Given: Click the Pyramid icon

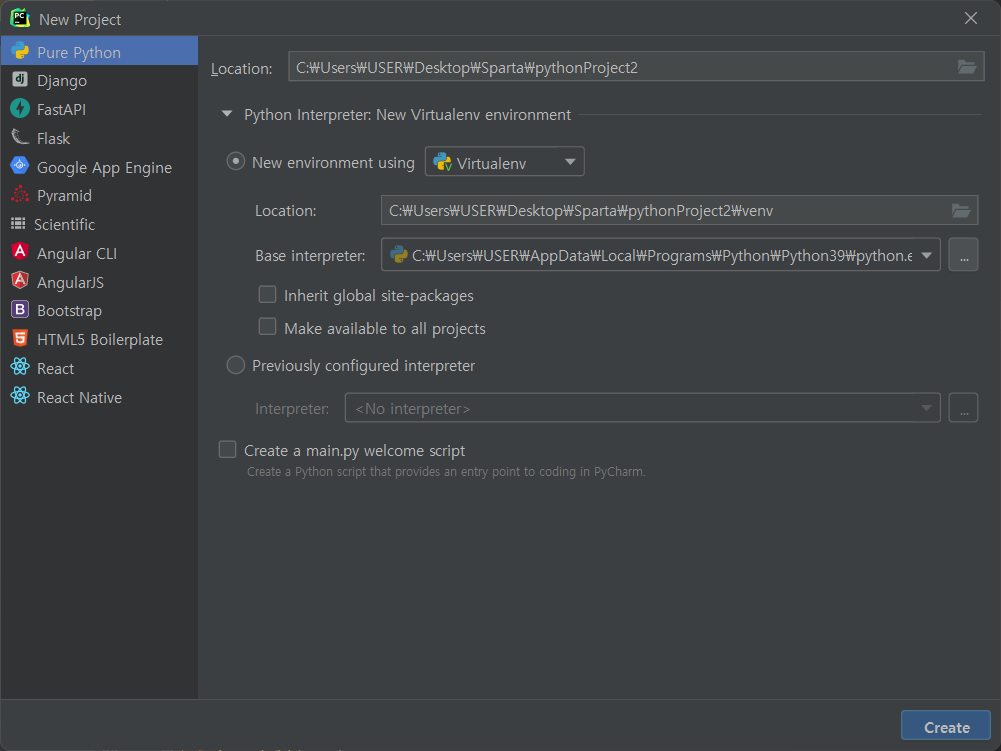Looking at the screenshot, I should (x=20, y=195).
